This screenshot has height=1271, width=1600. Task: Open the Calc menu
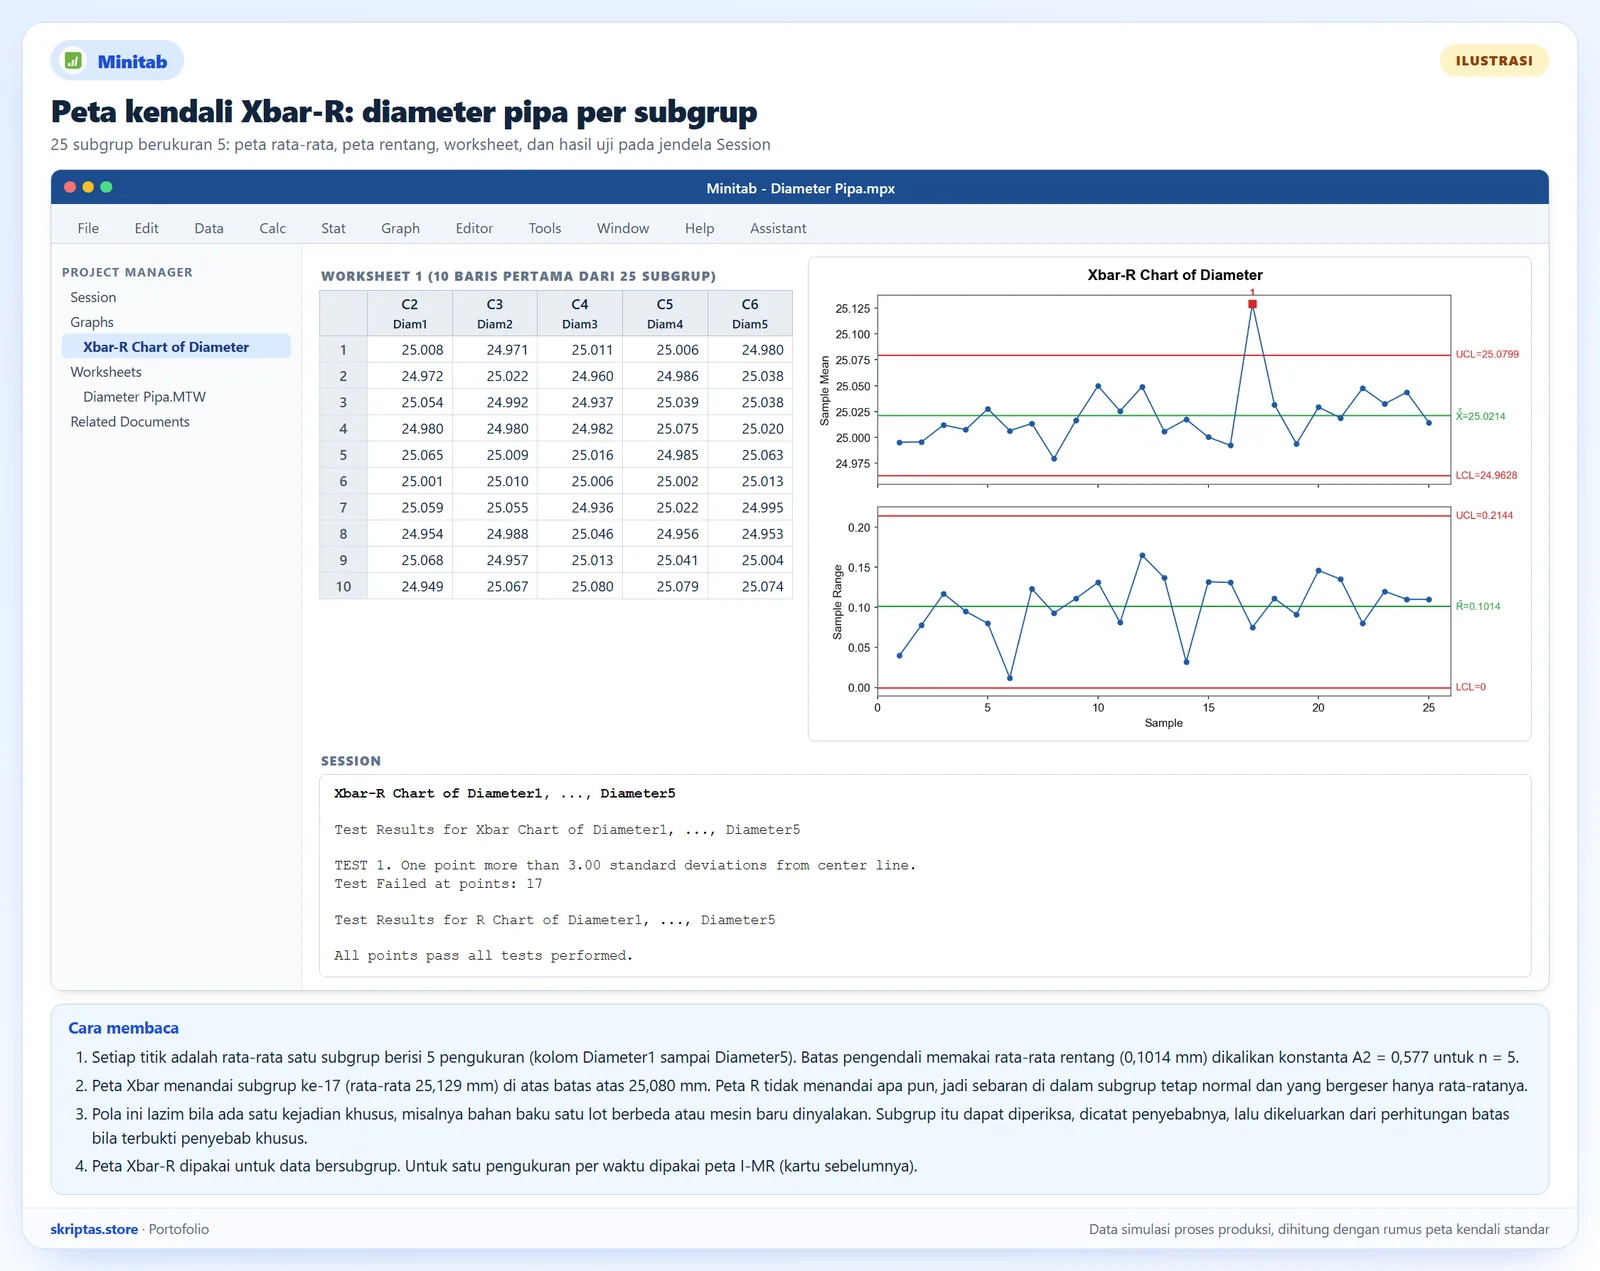(x=272, y=228)
